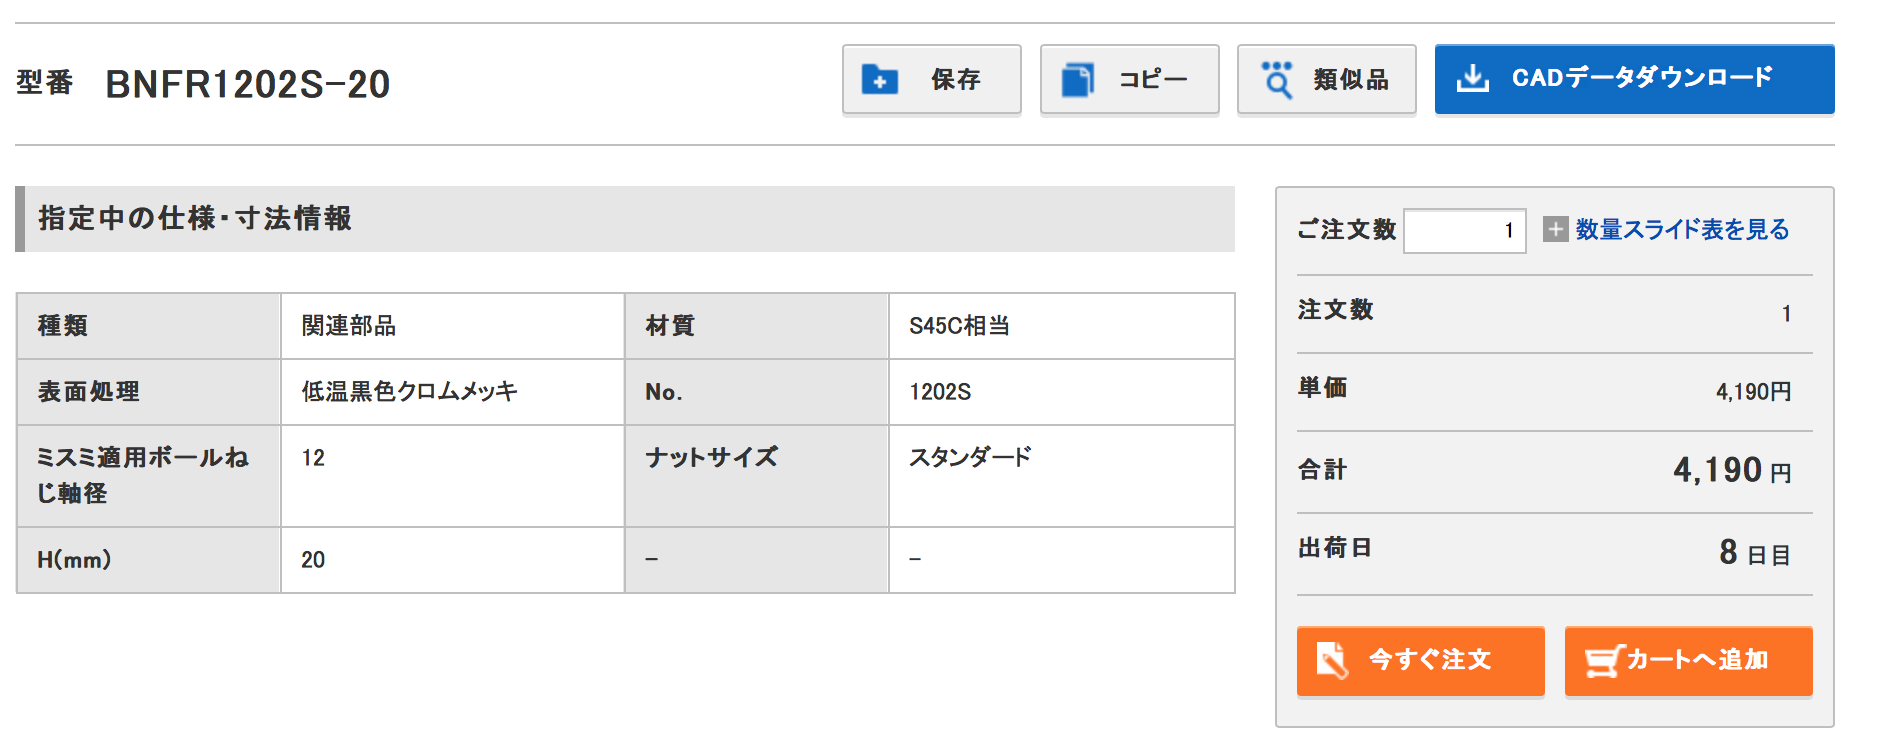Viewport: 1886px width, 748px height.
Task: Click the 指定中の仕様・寸法情報 header
Action: tap(625, 219)
